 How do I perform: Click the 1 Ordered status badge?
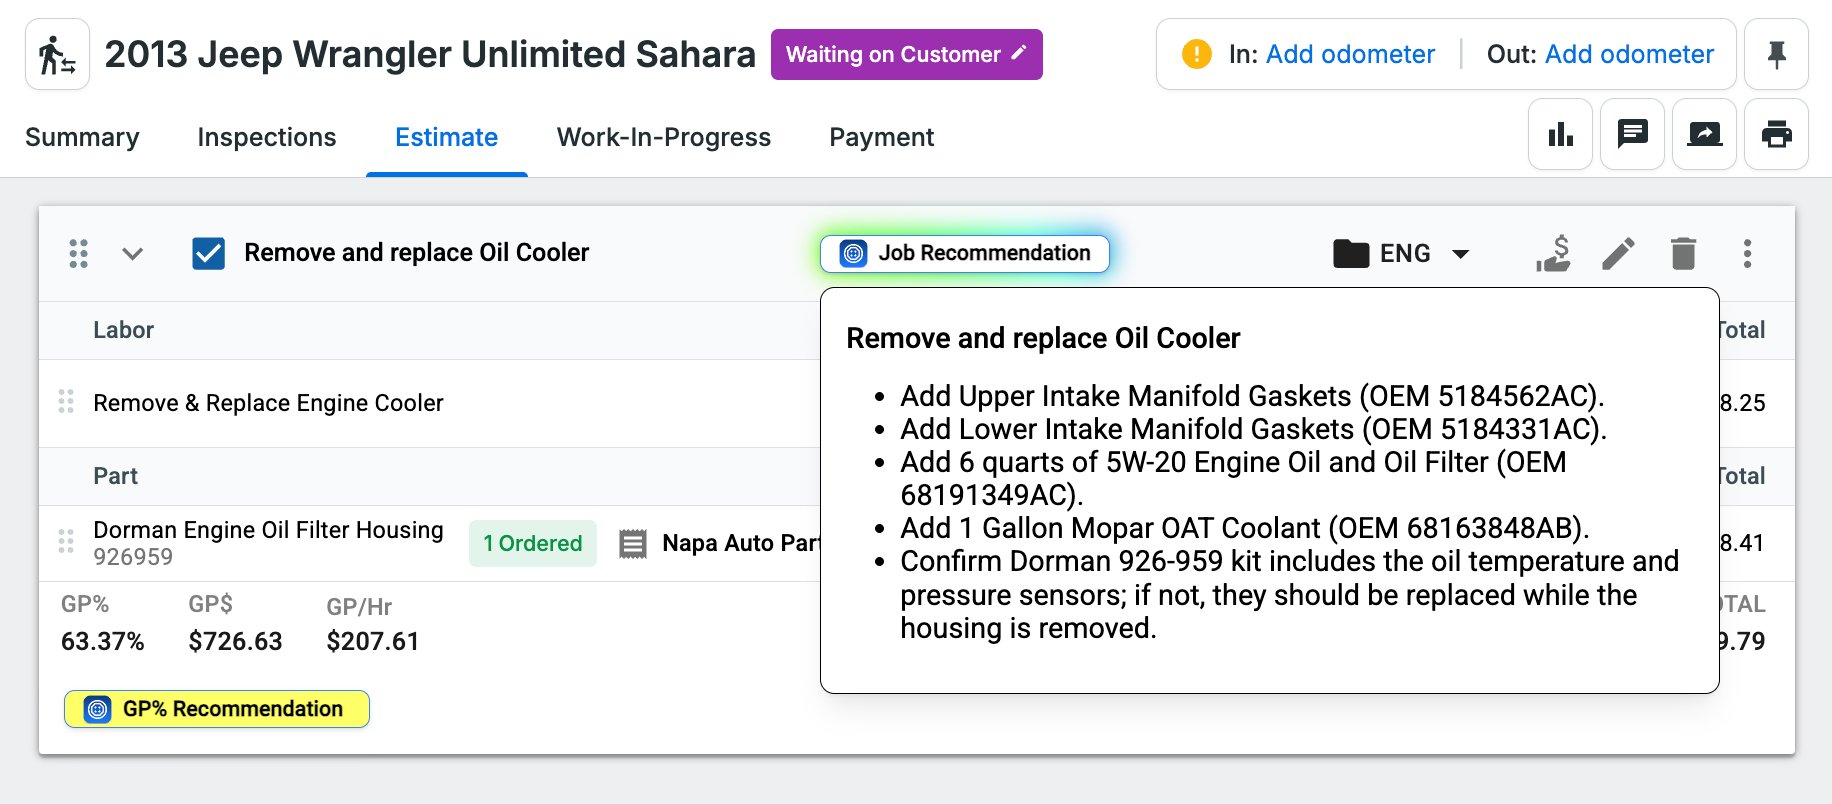[532, 544]
